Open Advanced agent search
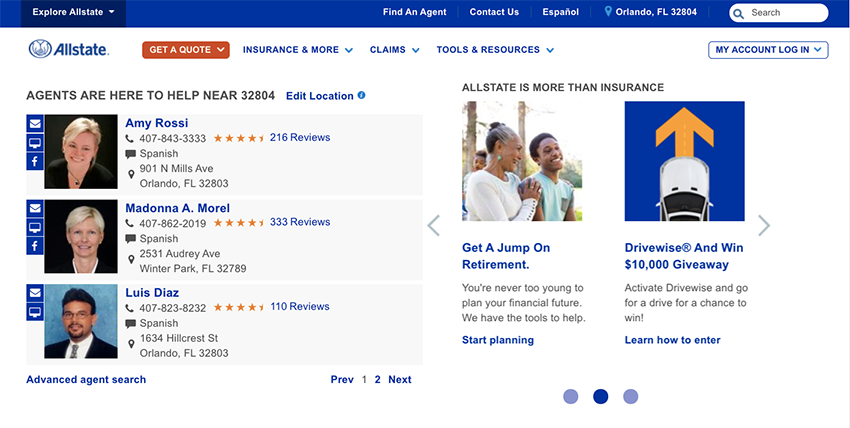 tap(86, 380)
